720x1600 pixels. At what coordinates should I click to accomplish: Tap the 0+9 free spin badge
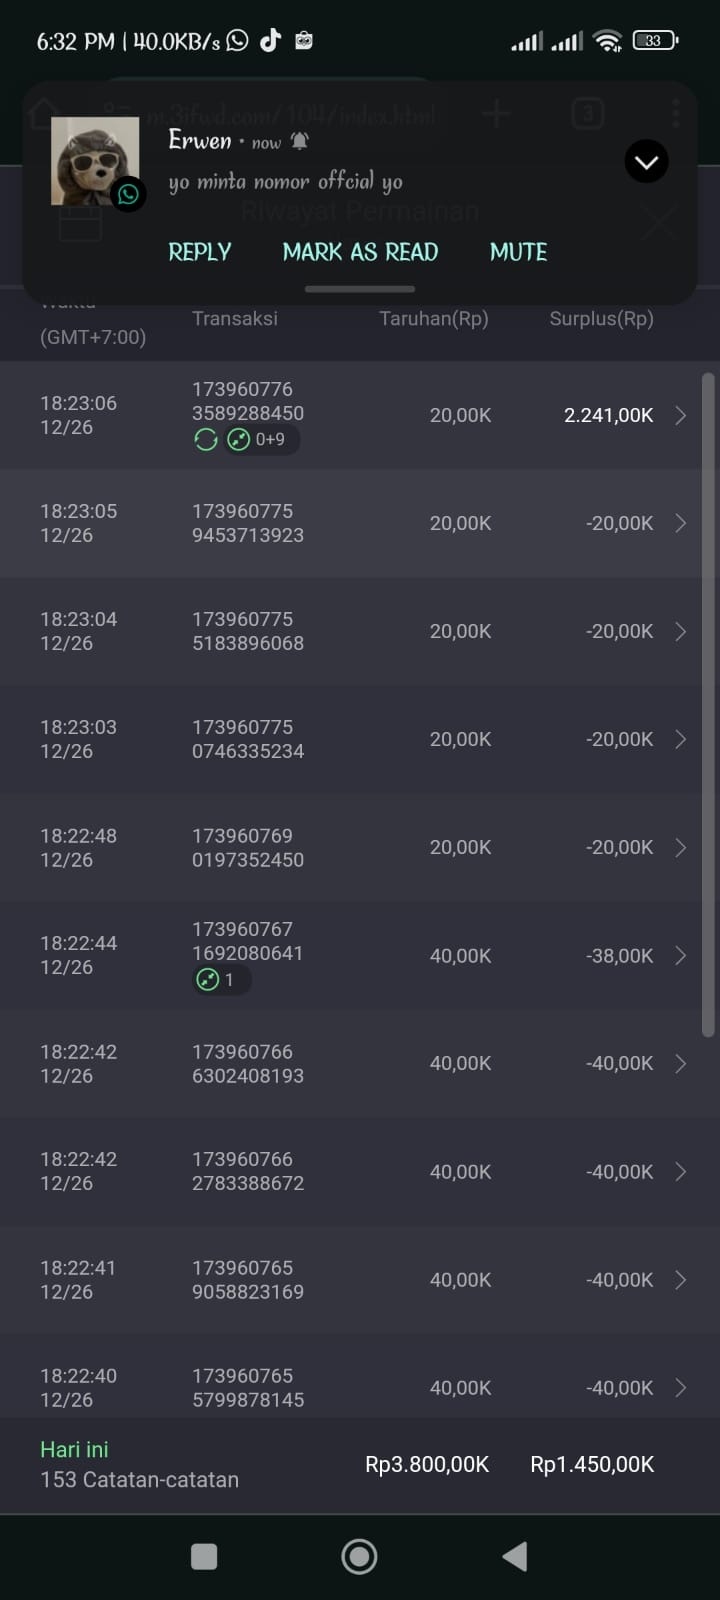click(x=257, y=440)
